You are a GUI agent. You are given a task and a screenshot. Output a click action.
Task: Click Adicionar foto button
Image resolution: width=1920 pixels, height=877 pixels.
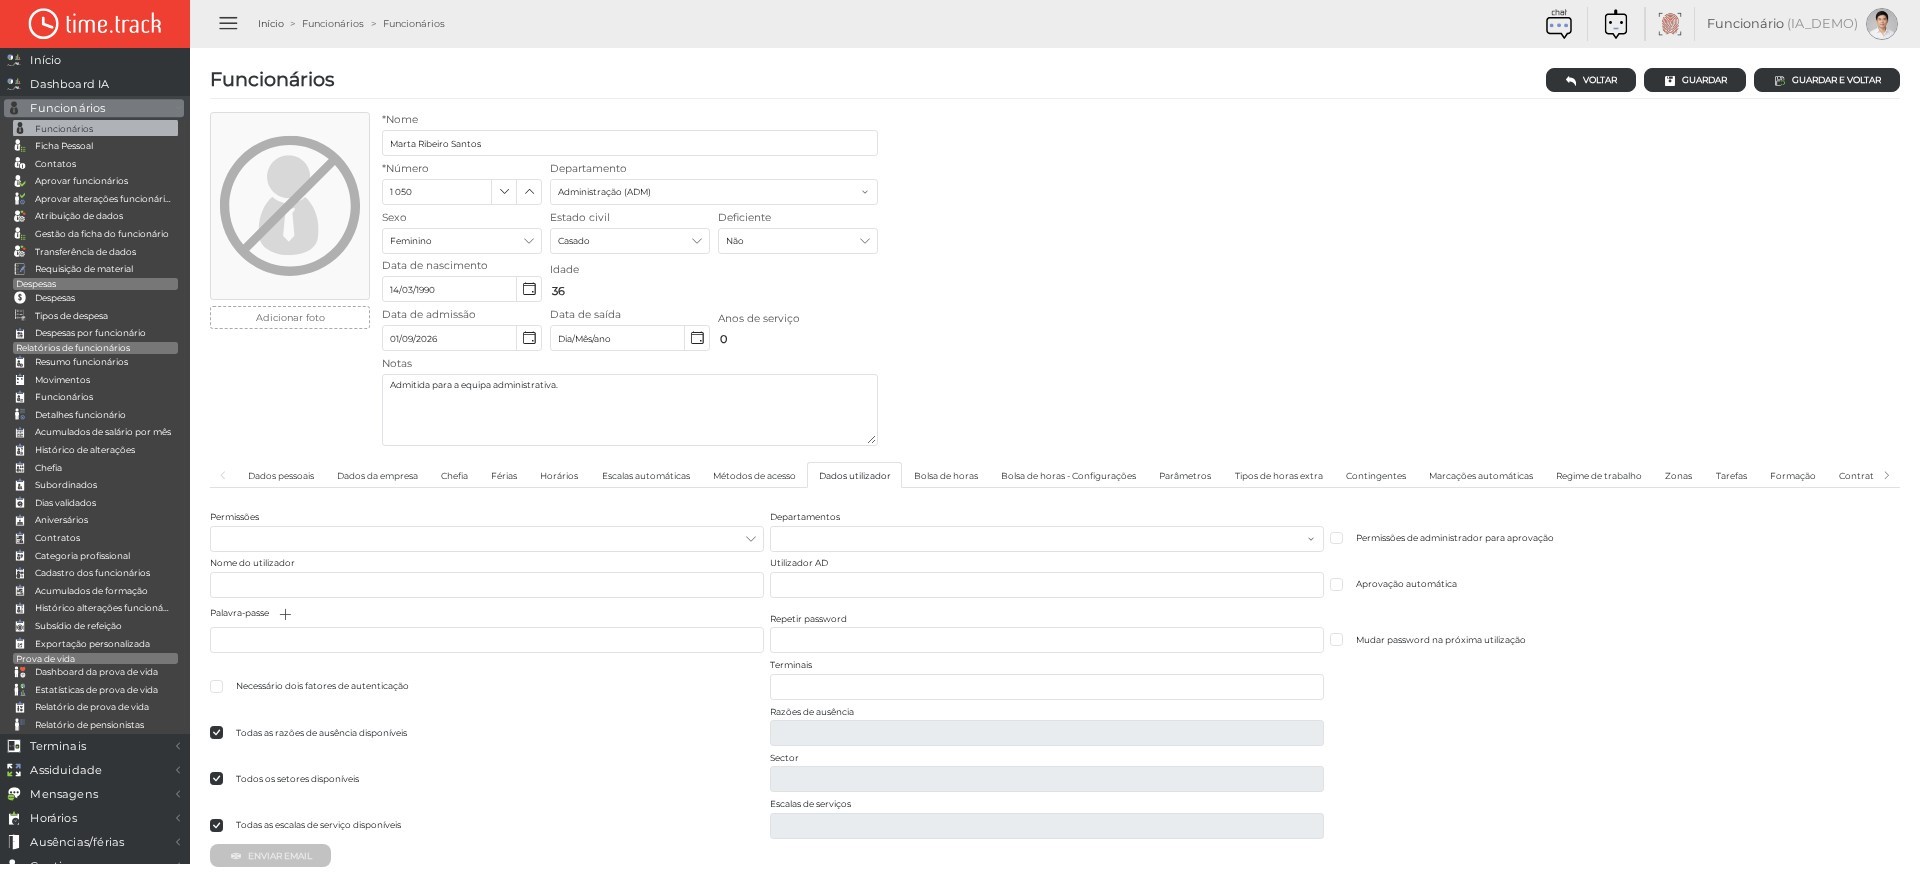290,318
